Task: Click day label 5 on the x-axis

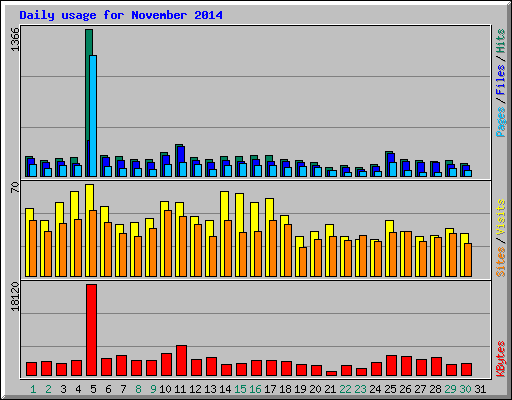Action: coord(93,389)
